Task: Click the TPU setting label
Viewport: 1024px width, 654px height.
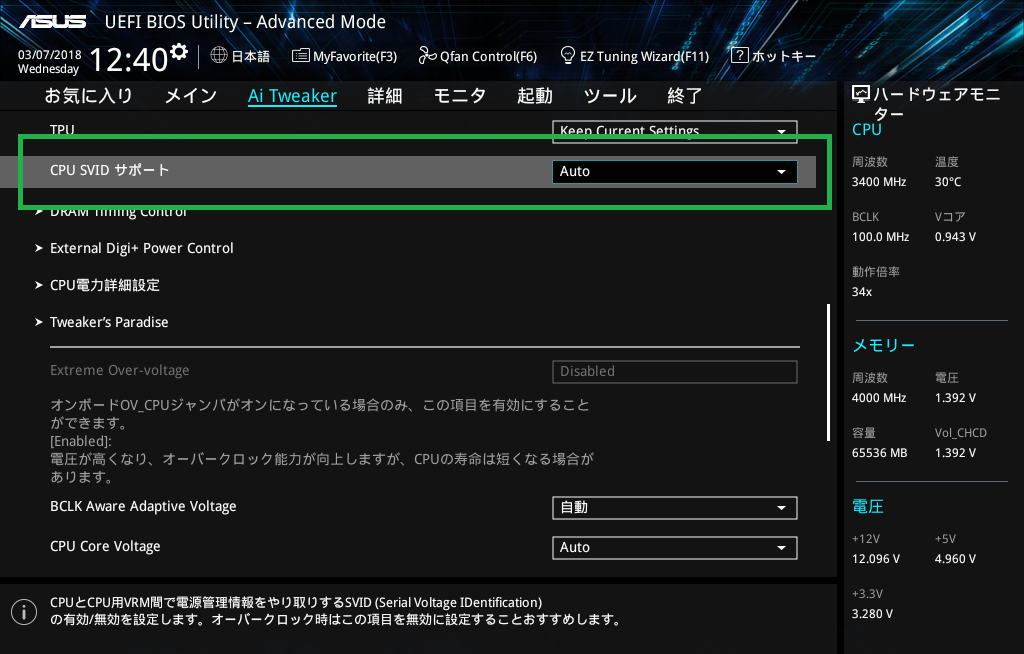Action: click(62, 129)
